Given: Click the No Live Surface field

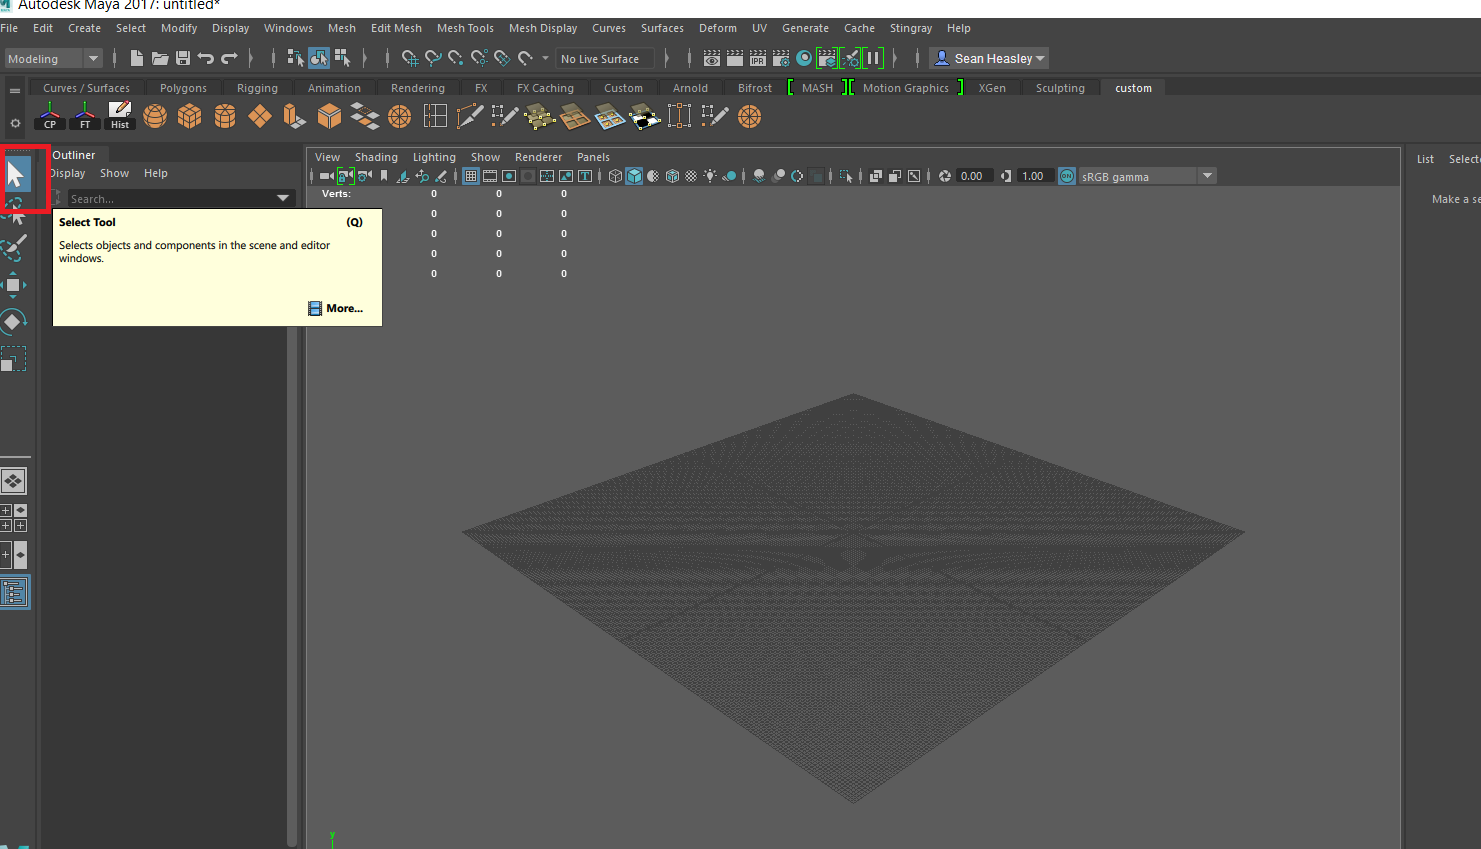Looking at the screenshot, I should (605, 59).
